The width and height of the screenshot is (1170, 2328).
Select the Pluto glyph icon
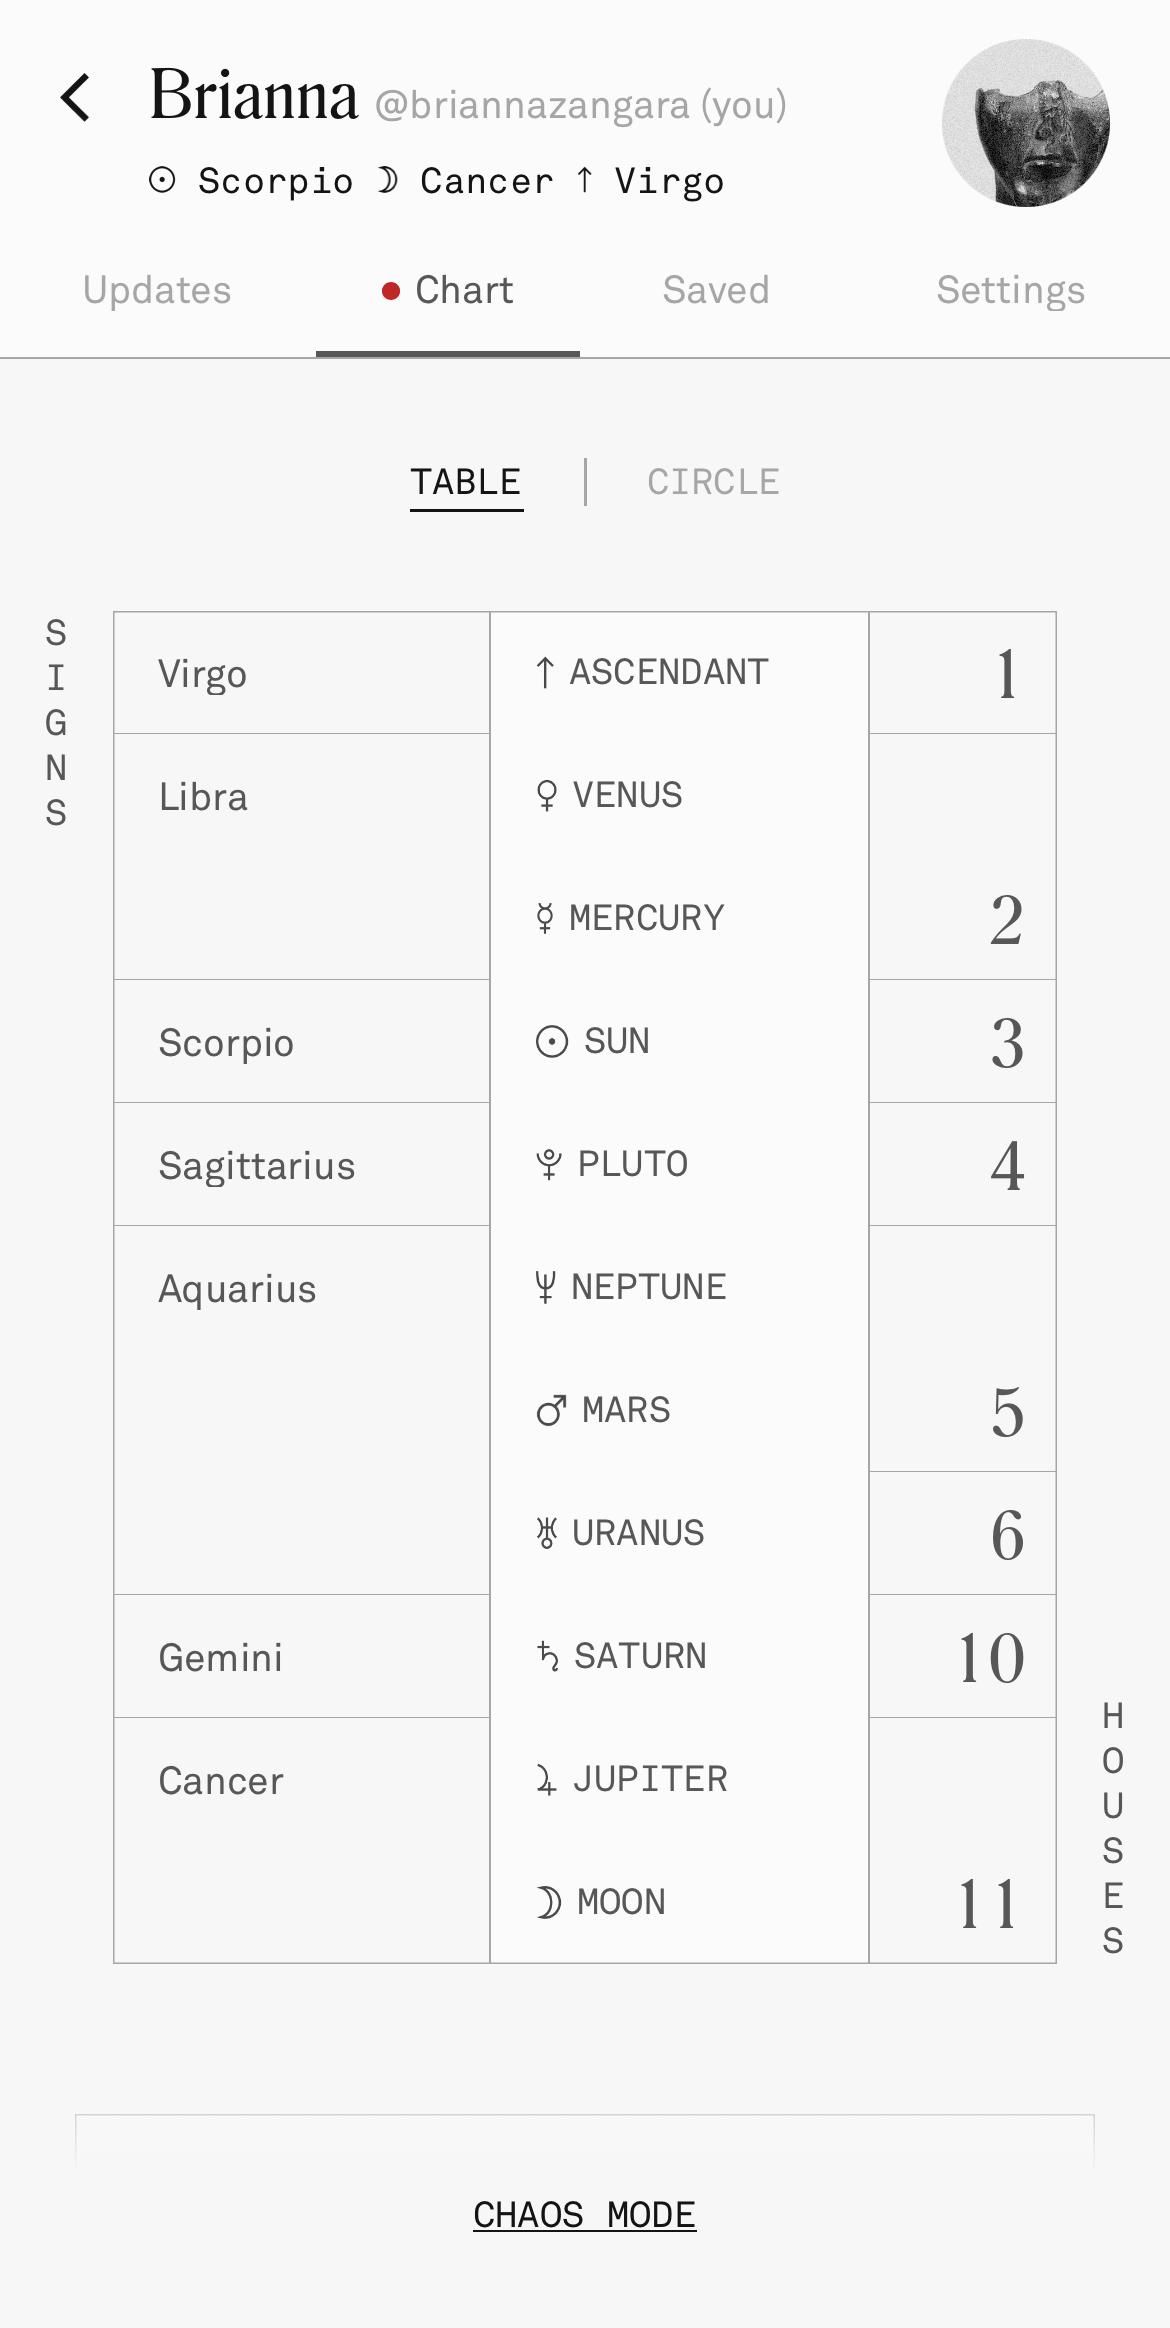point(549,1164)
